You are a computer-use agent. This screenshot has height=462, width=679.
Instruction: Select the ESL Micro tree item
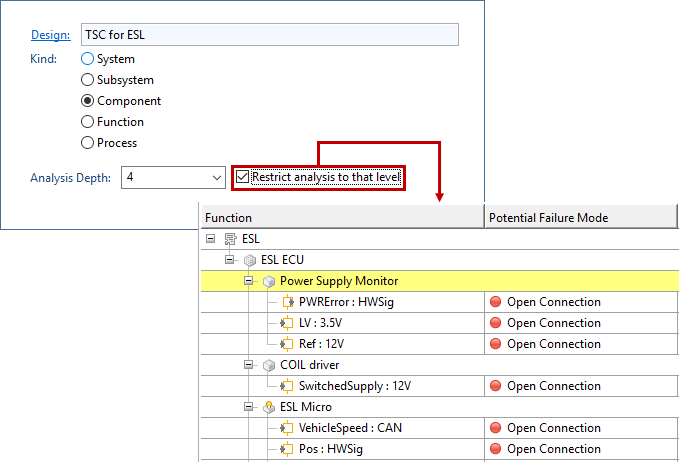306,407
